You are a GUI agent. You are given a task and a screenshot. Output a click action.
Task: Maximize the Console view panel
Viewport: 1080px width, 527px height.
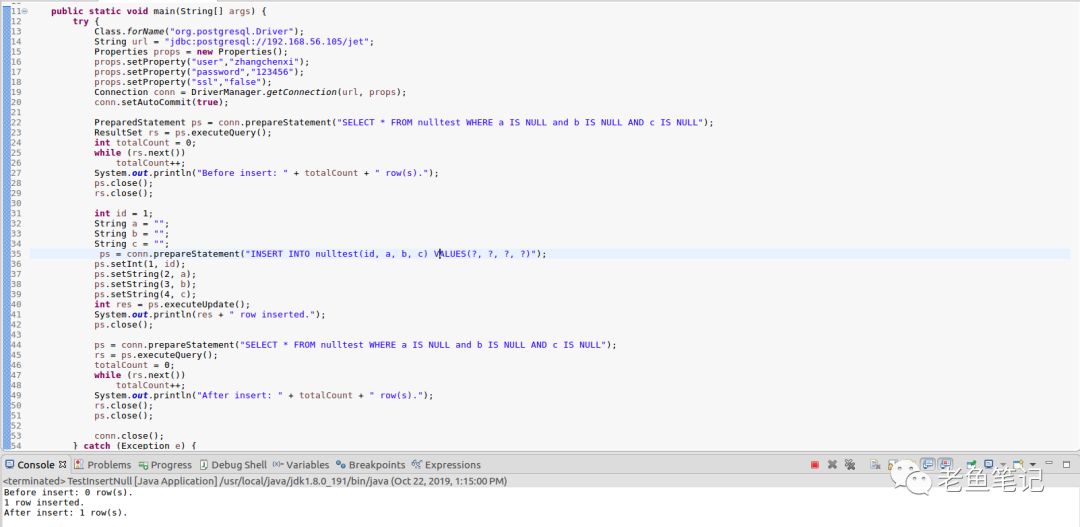[x=1066, y=464]
